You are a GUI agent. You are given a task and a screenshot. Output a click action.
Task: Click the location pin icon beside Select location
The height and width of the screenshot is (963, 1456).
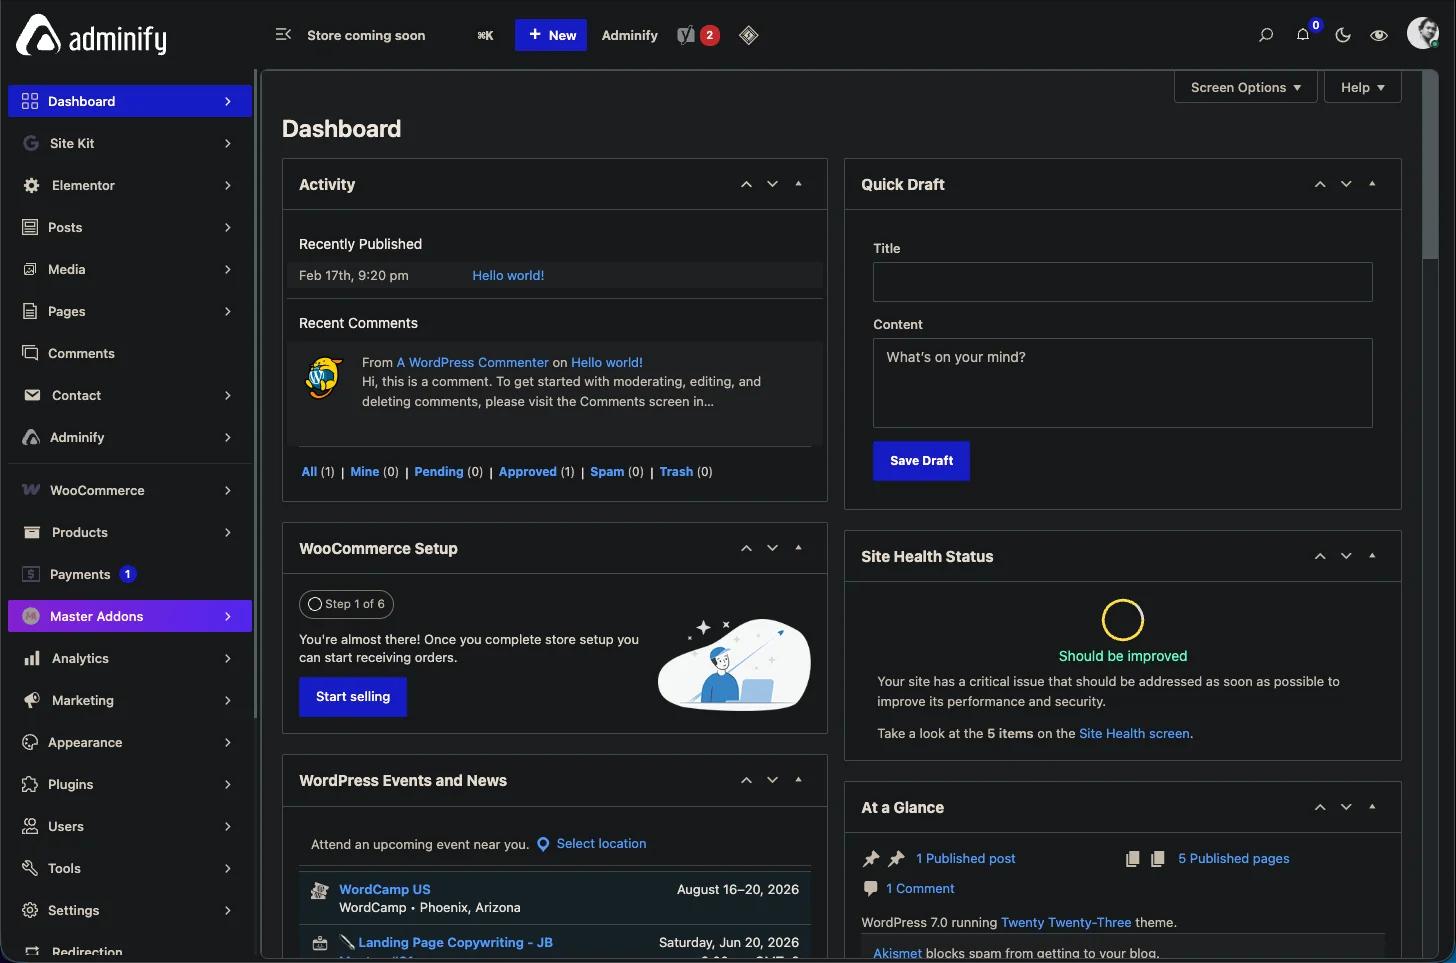point(543,844)
